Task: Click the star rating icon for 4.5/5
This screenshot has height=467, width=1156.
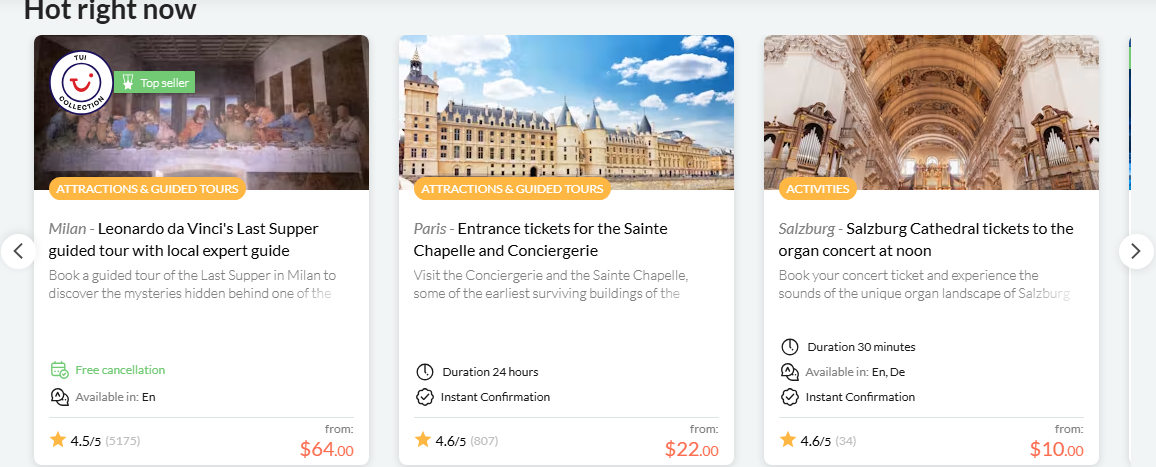Action: click(x=58, y=439)
